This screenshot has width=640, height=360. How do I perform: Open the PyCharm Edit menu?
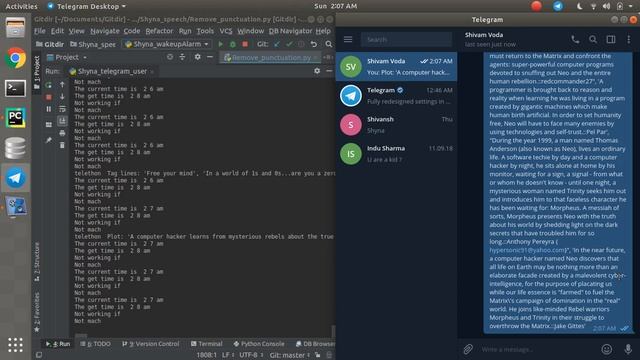(x=57, y=31)
